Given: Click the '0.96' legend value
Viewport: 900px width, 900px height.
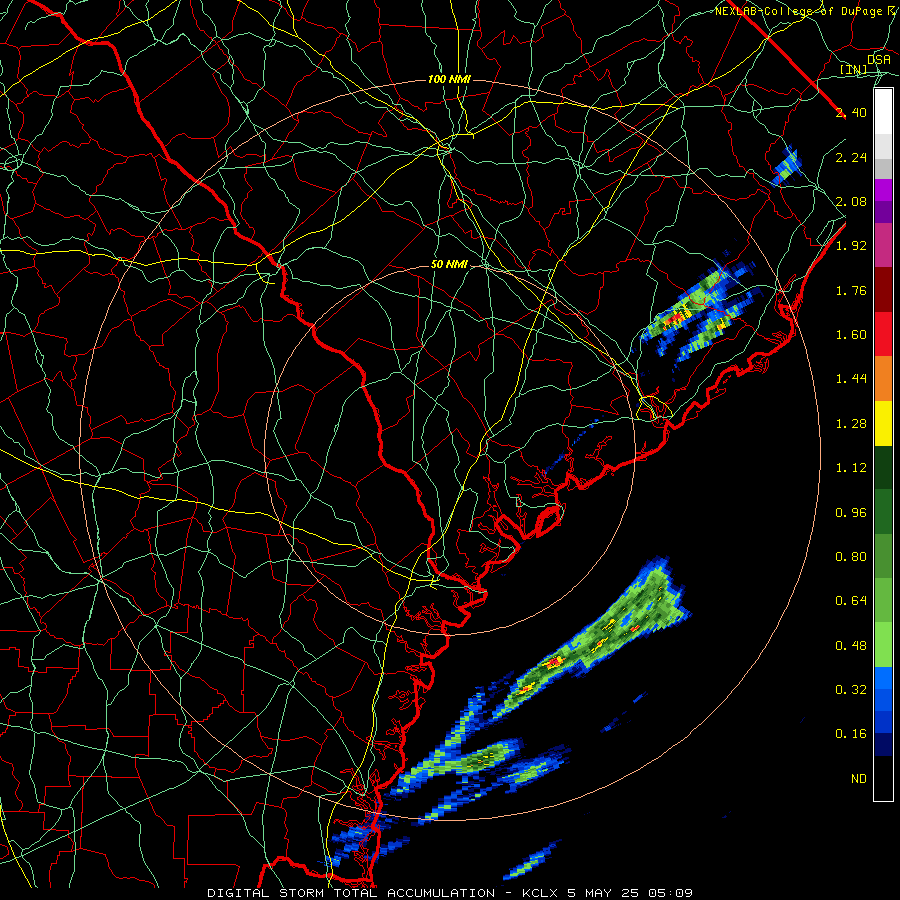Looking at the screenshot, I should click(x=851, y=513).
